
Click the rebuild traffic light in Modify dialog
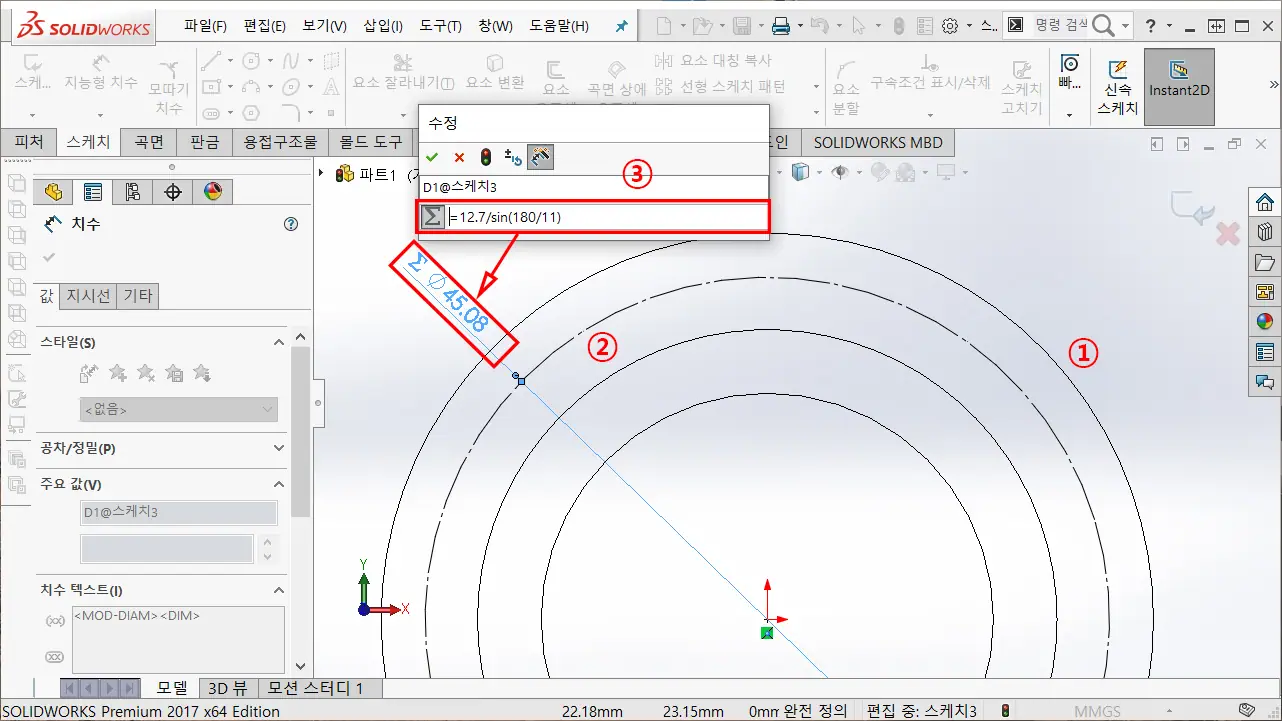pos(486,157)
